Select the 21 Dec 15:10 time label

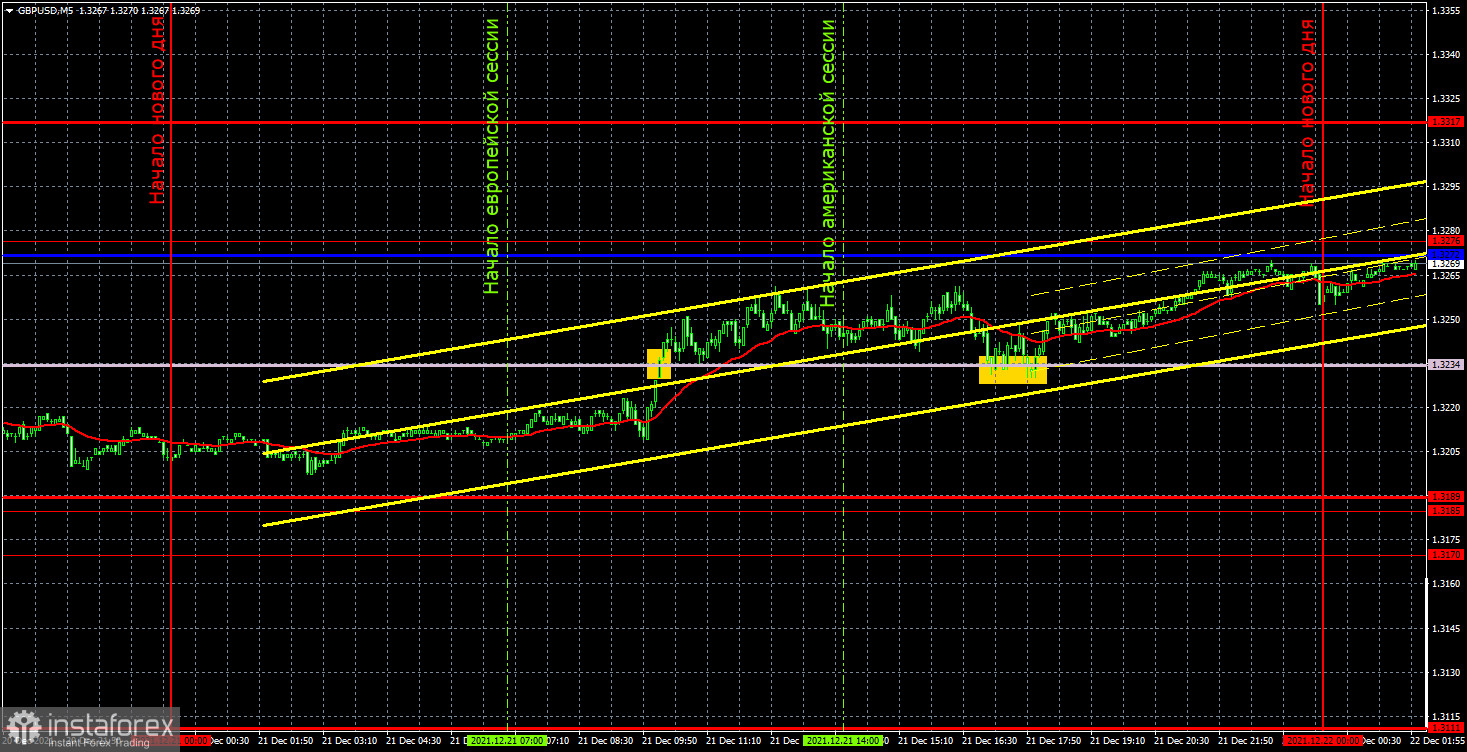926,741
